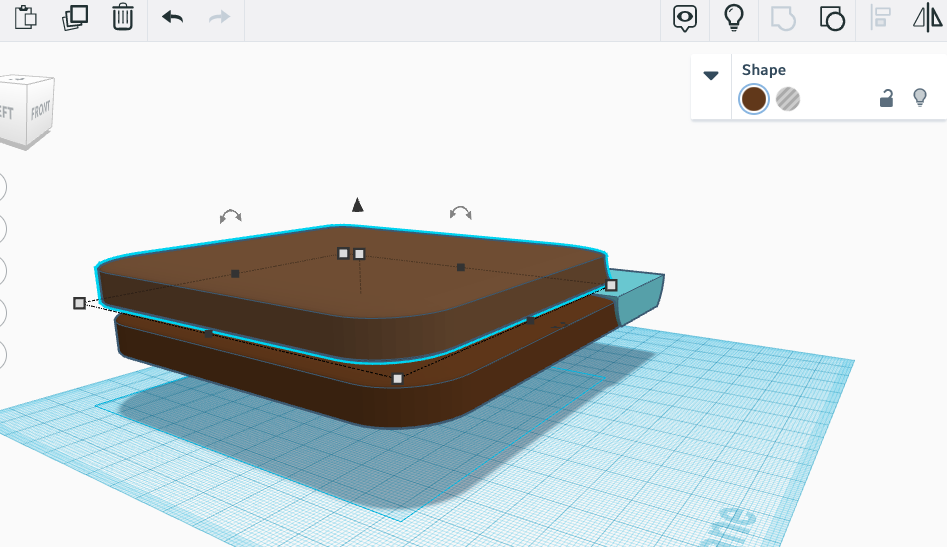The height and width of the screenshot is (547, 947).
Task: Select the far-left white corner handle
Action: 79,303
